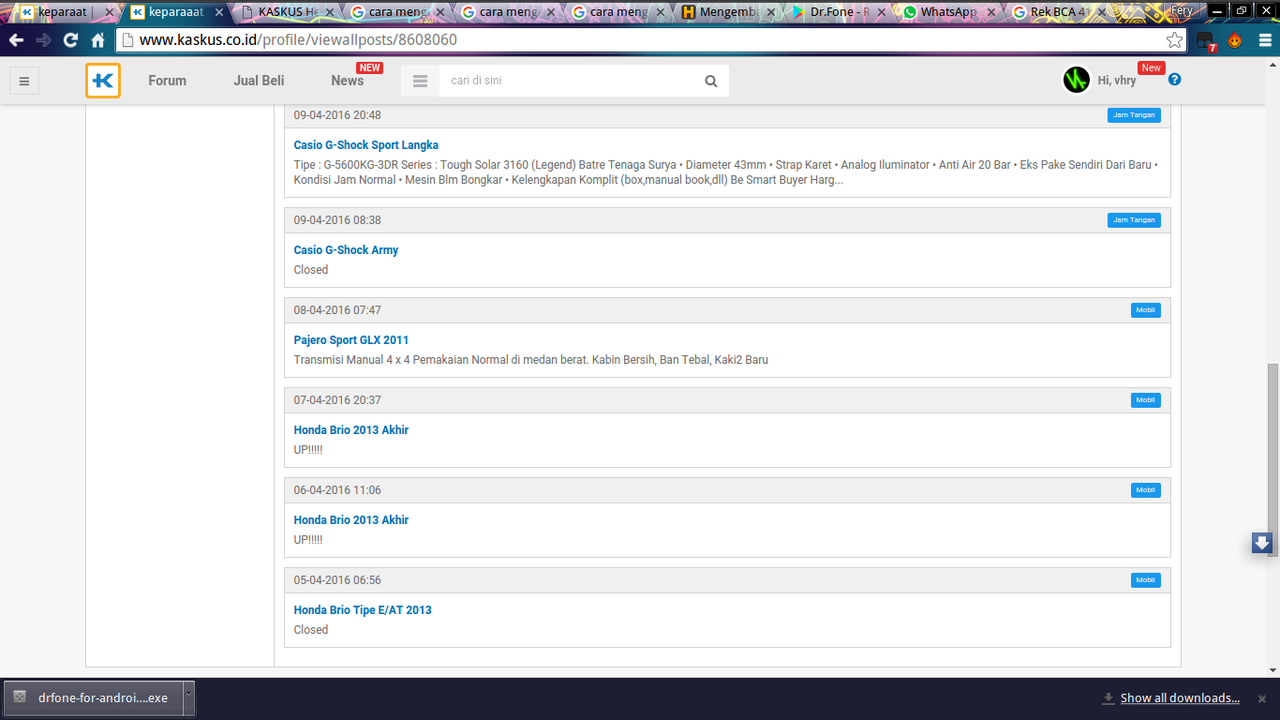
Task: Click the address bar URL
Action: click(x=298, y=40)
